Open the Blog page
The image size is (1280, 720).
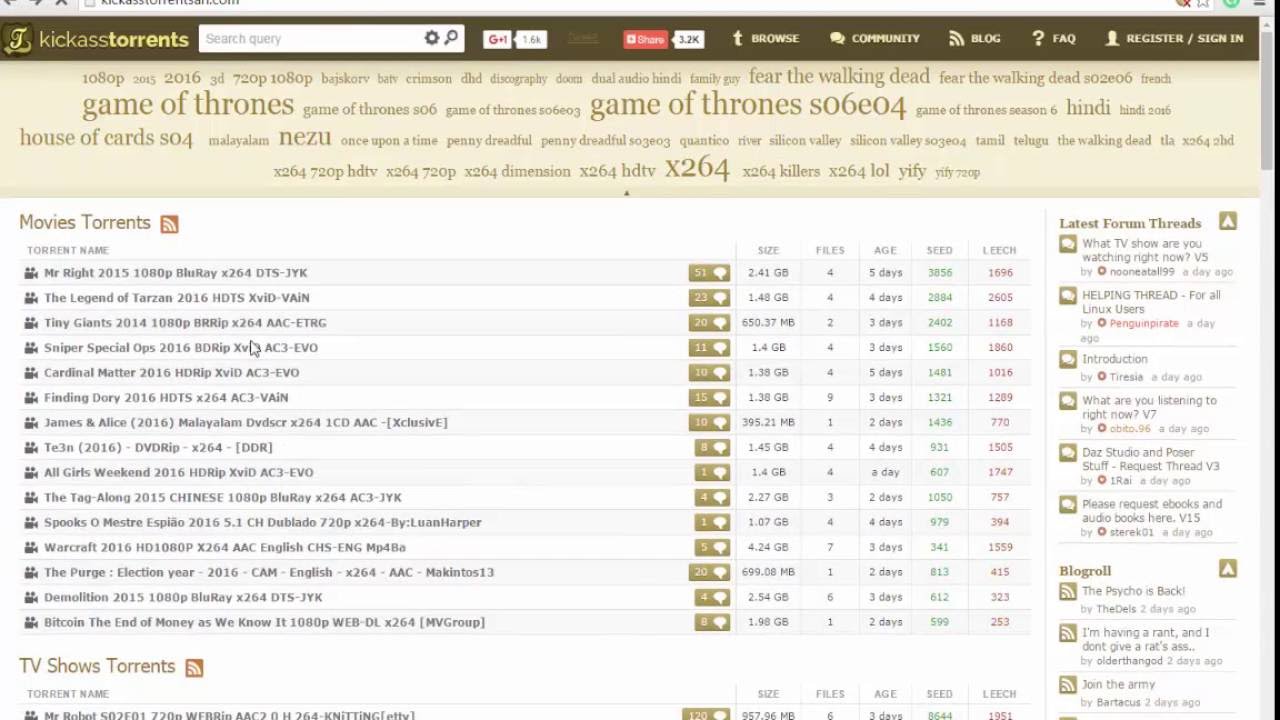click(x=973, y=38)
